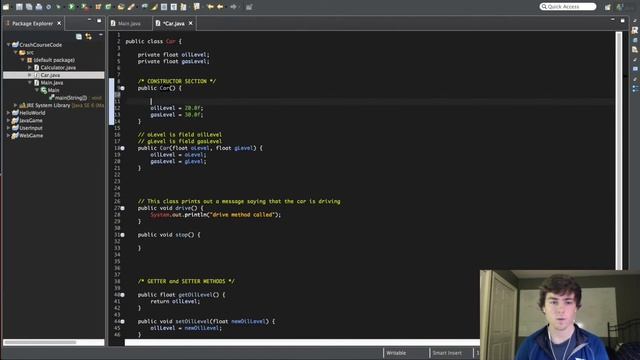The height and width of the screenshot is (360, 640).
Task: Open the New Java Package icon
Action: pyautogui.click(x=98, y=7)
